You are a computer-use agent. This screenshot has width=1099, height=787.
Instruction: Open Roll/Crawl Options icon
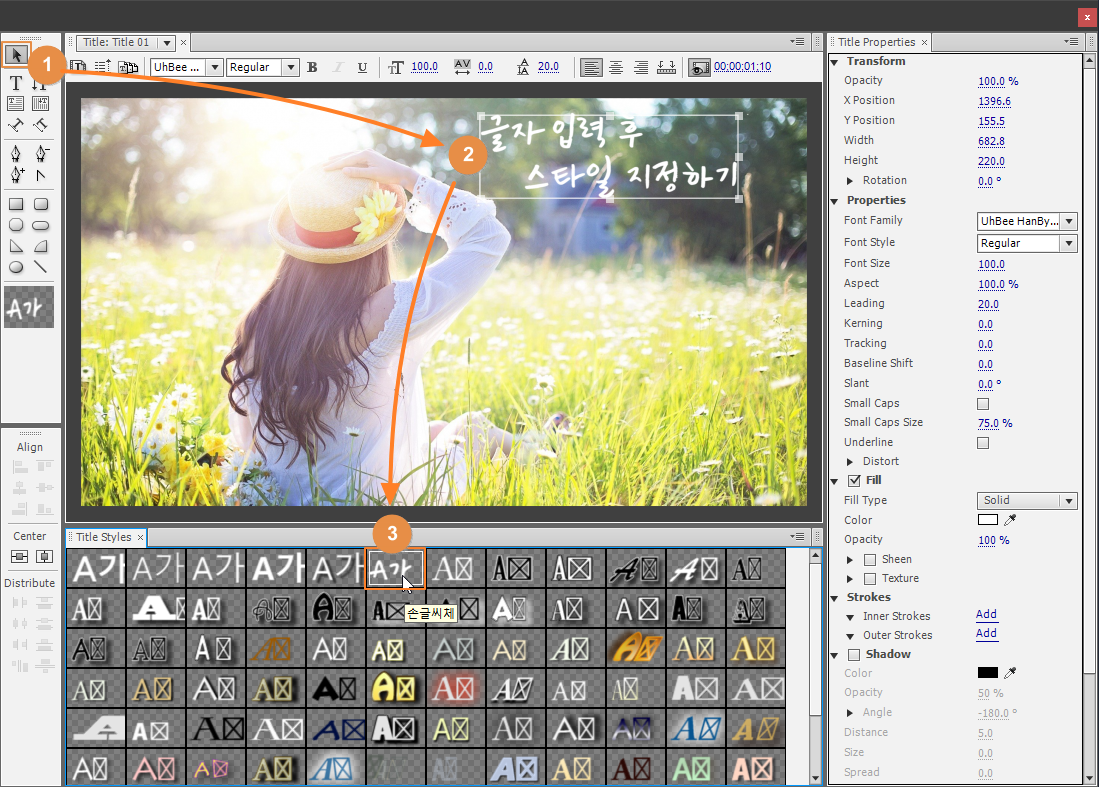point(103,67)
